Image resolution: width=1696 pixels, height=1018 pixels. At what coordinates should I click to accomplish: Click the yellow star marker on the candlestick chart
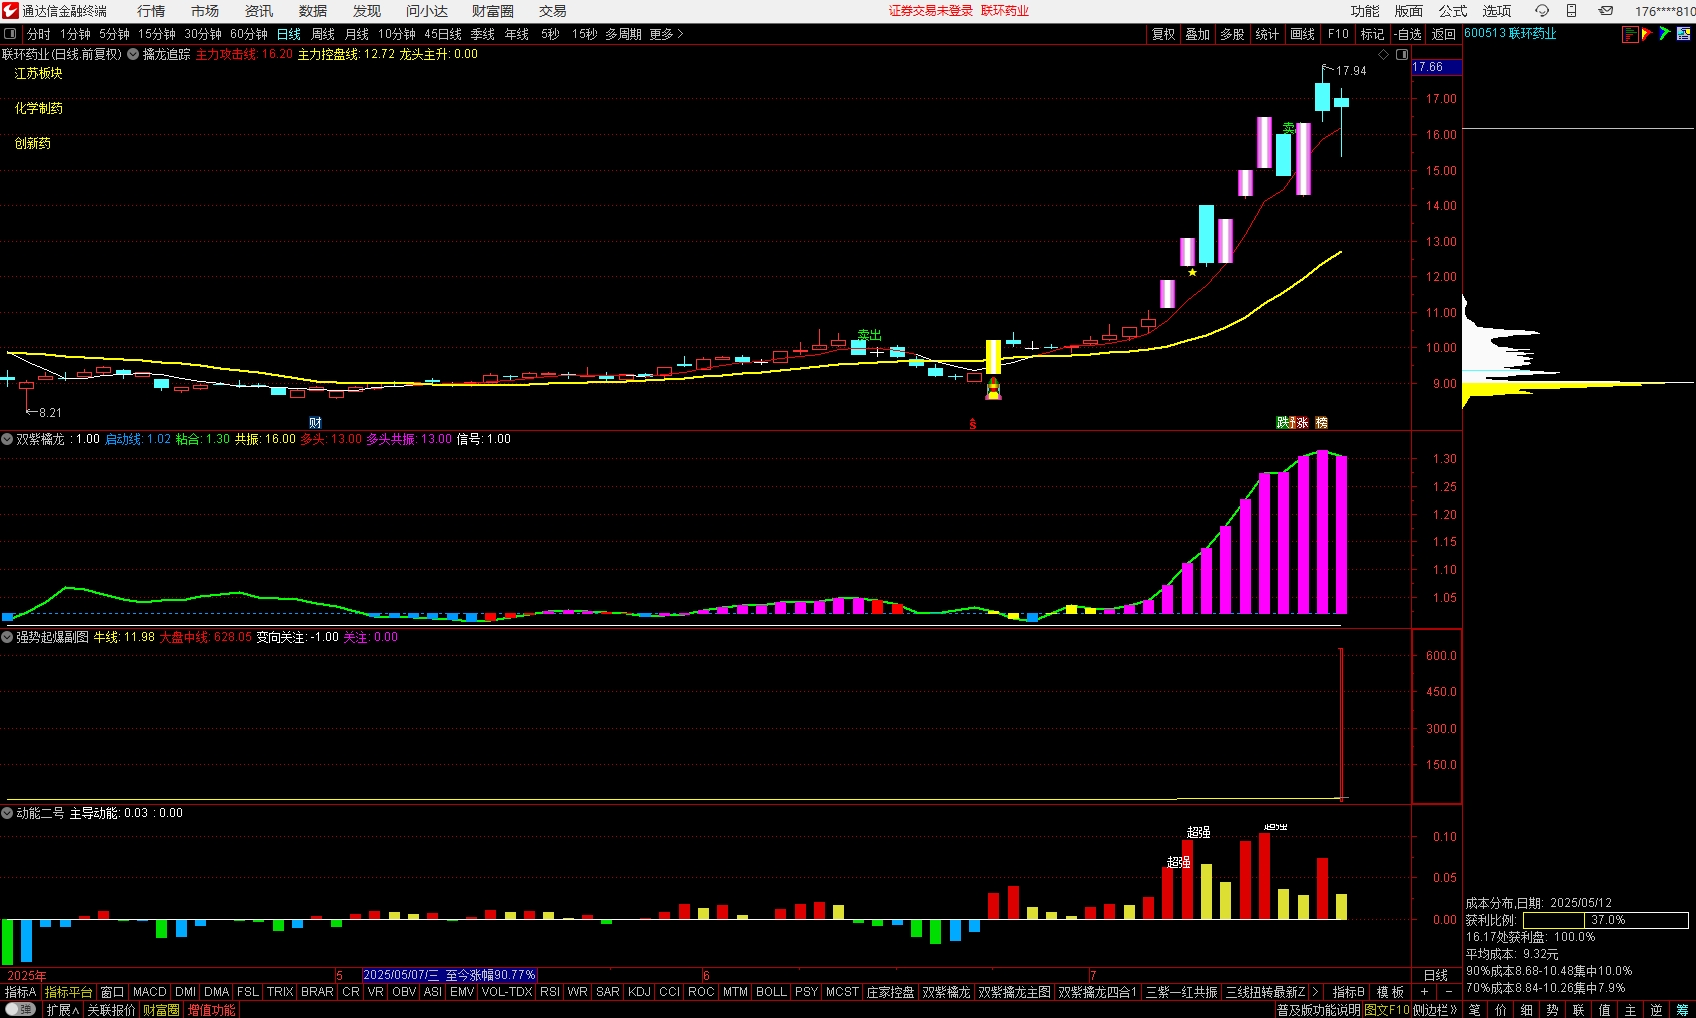(x=1192, y=272)
